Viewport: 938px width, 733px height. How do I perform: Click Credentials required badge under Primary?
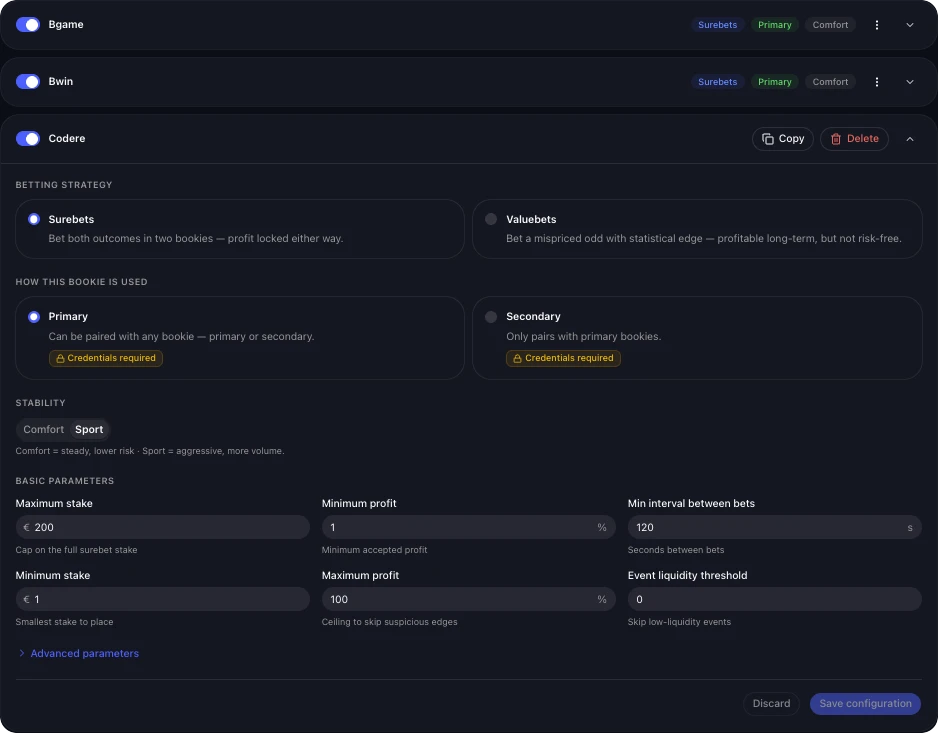[x=106, y=358]
